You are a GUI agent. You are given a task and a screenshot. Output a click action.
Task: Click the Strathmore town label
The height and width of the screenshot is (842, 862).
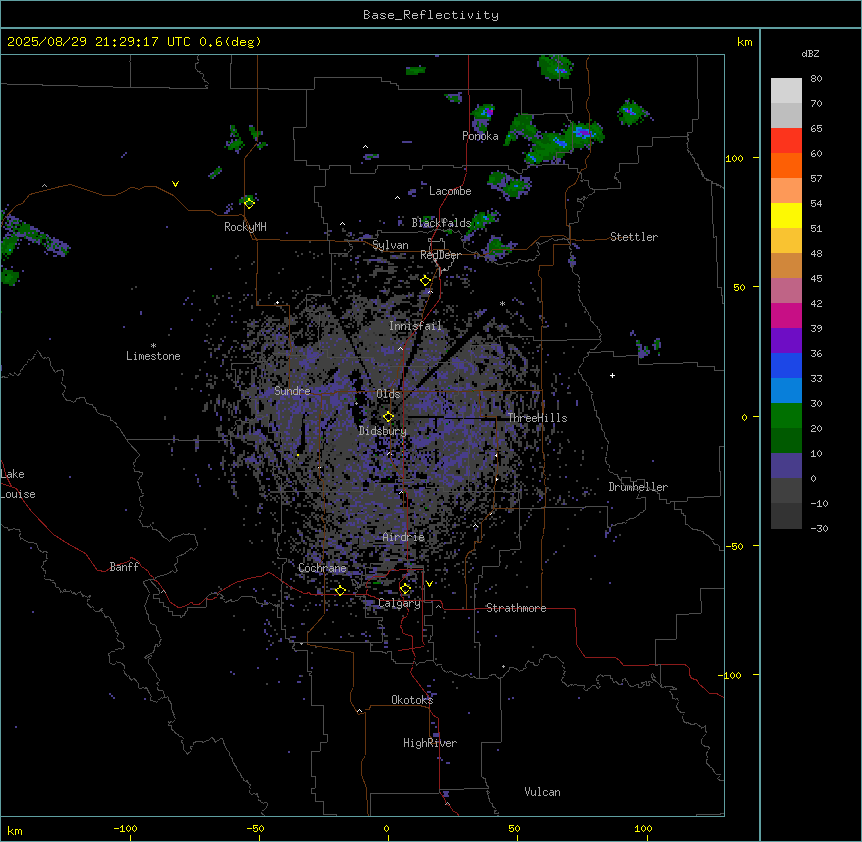coord(516,608)
